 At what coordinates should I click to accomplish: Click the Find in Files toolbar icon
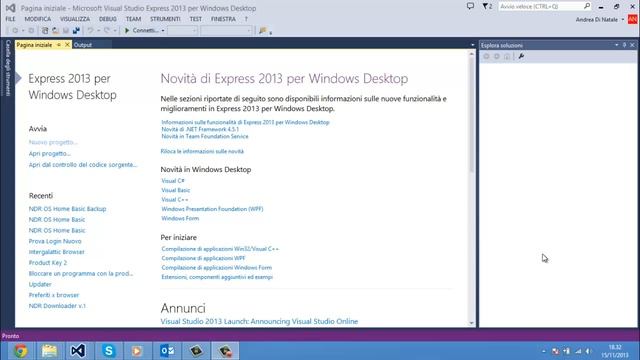pos(262,31)
